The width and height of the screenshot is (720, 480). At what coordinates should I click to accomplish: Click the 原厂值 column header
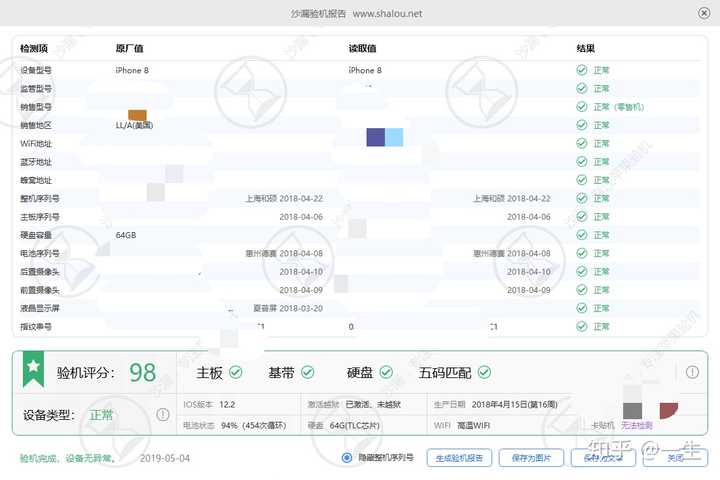coord(129,48)
